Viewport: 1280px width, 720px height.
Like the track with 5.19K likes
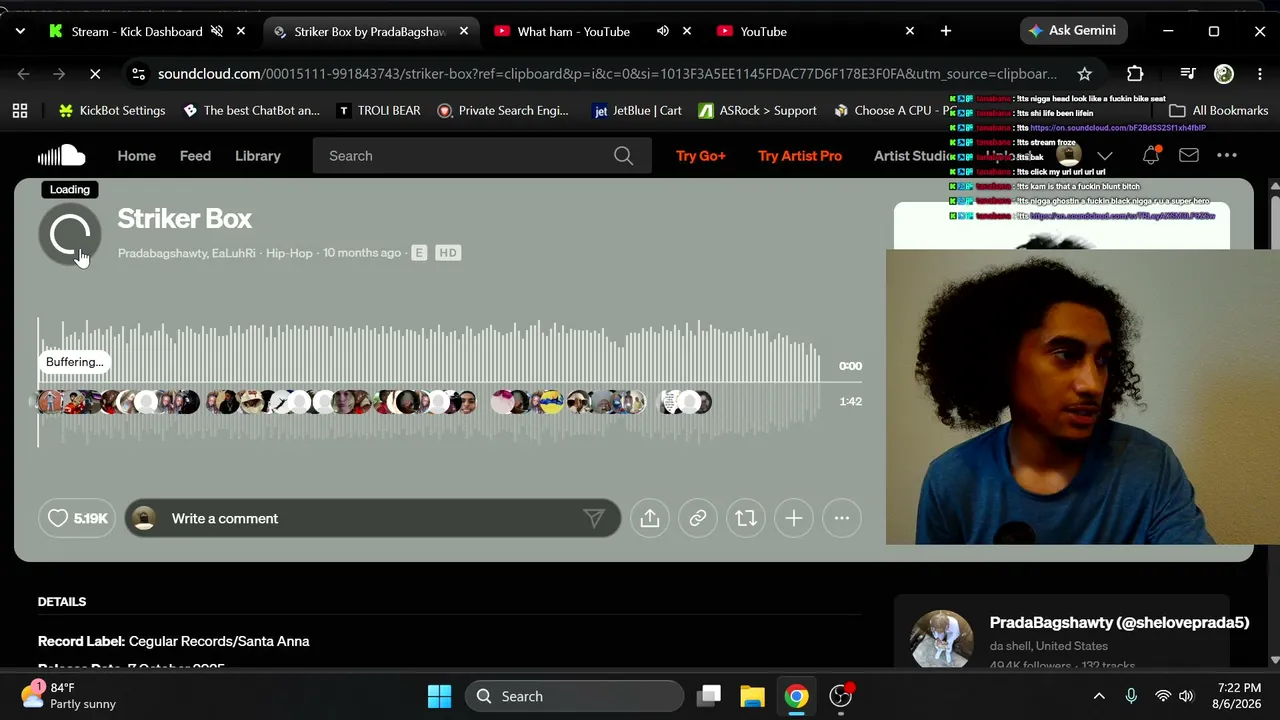coord(77,518)
